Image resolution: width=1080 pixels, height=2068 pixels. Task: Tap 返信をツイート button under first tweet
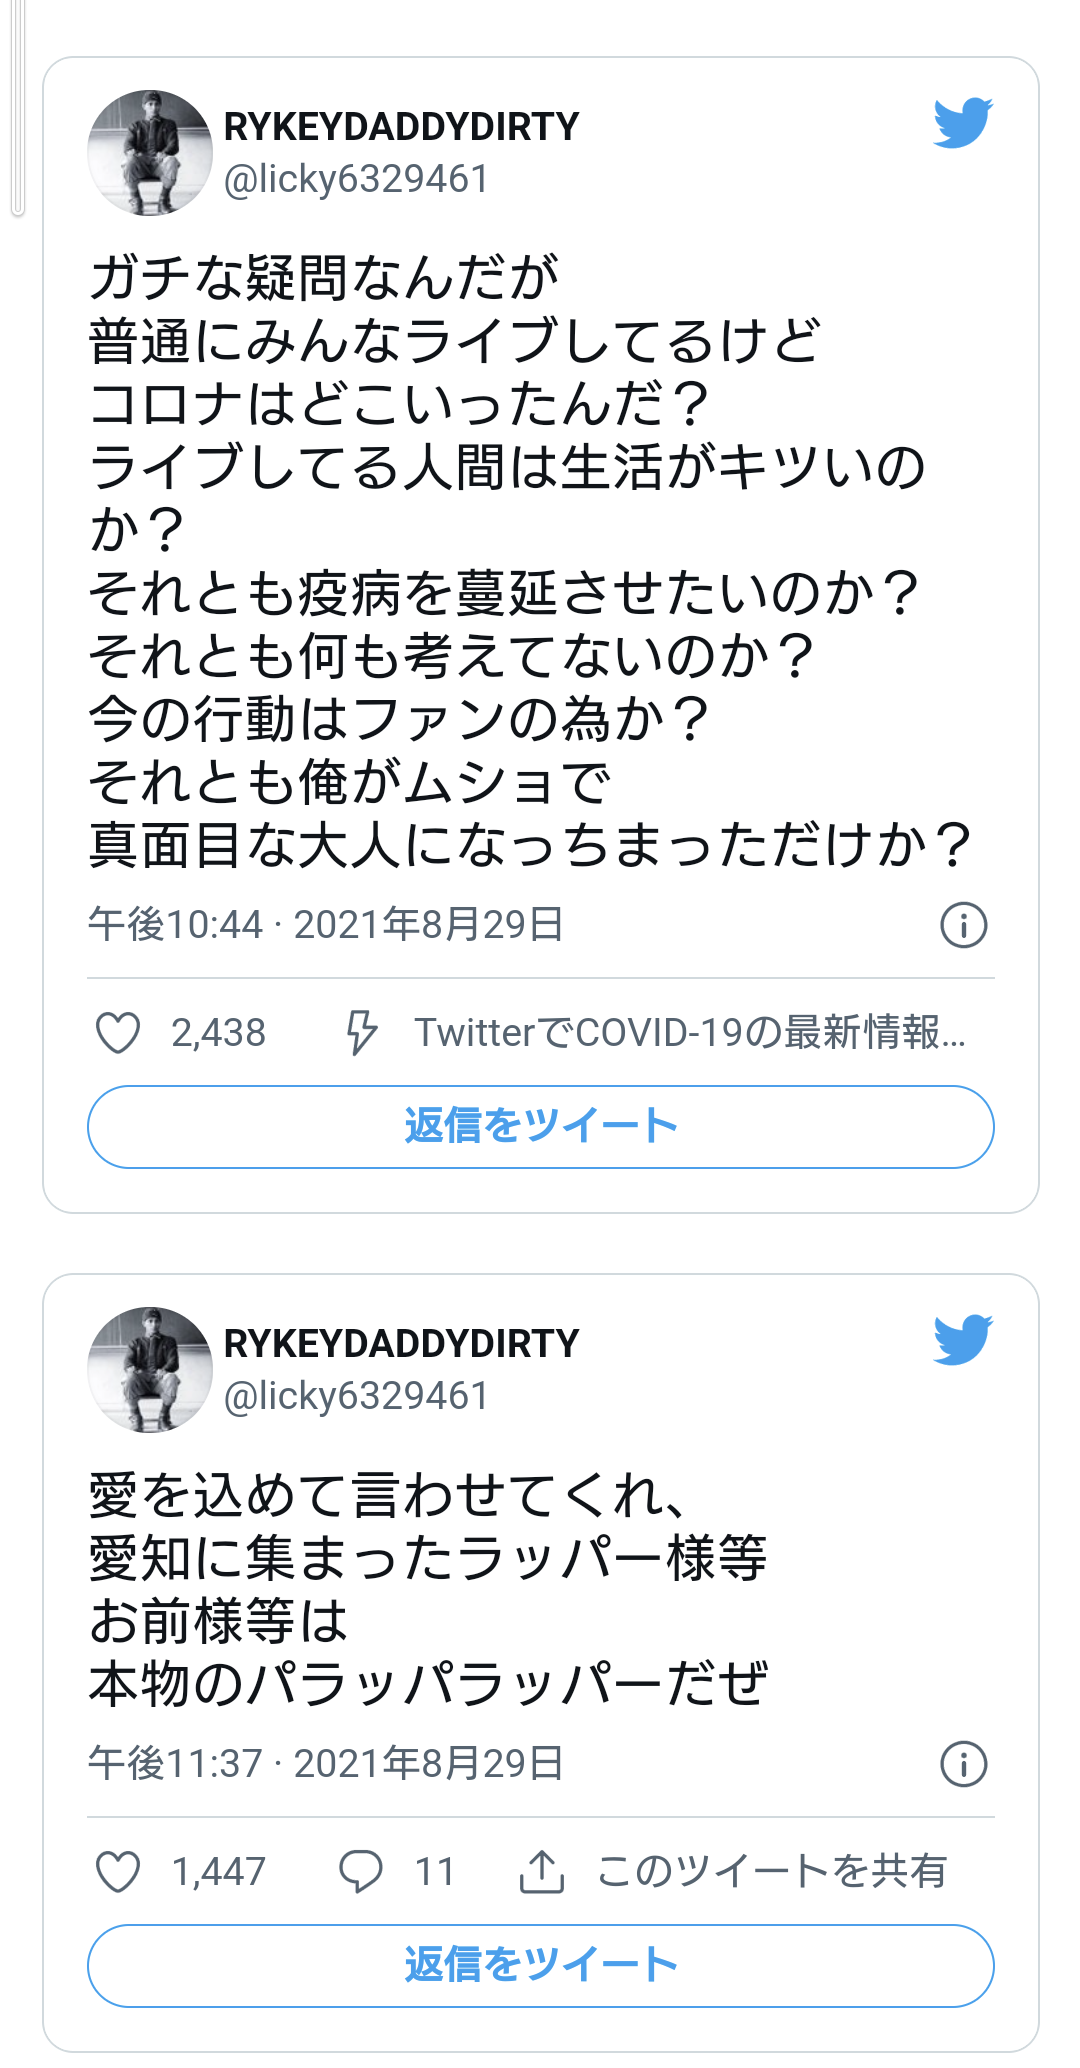click(541, 1127)
